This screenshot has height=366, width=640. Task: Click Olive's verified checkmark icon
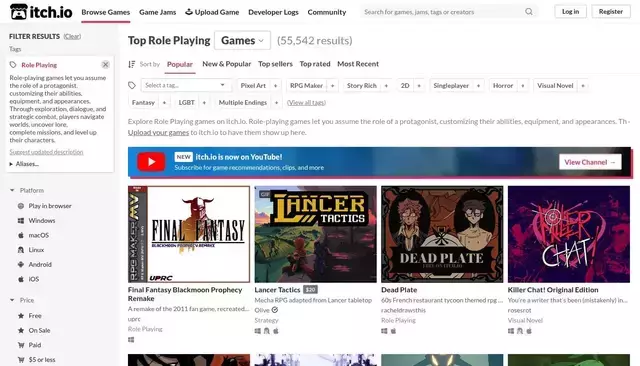(275, 310)
